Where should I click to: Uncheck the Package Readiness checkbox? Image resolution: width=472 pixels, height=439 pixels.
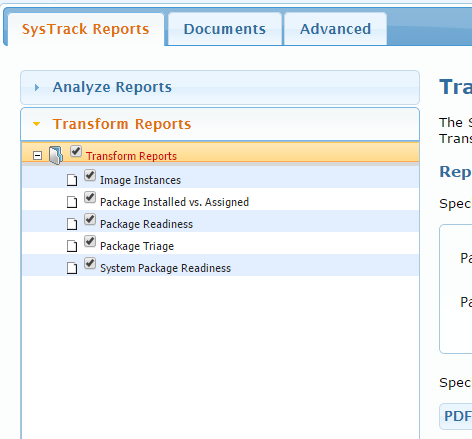pos(90,219)
